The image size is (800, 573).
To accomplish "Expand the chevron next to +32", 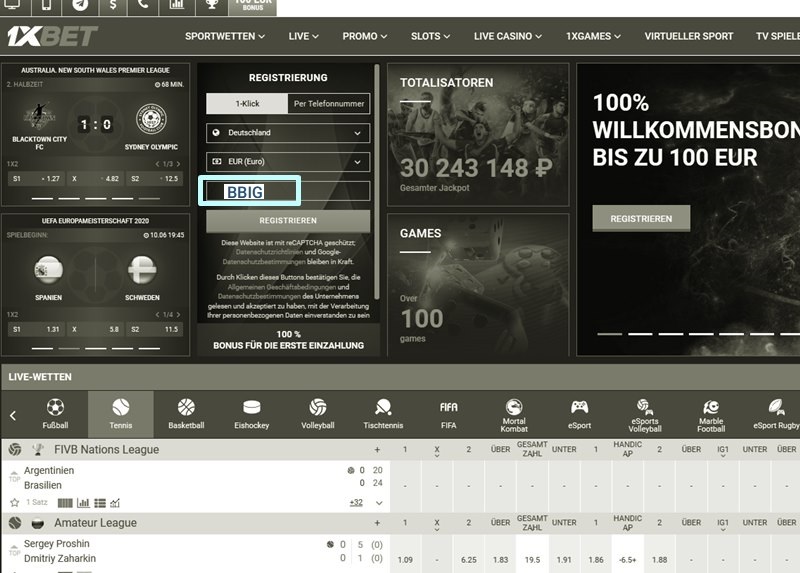I will pyautogui.click(x=379, y=503).
